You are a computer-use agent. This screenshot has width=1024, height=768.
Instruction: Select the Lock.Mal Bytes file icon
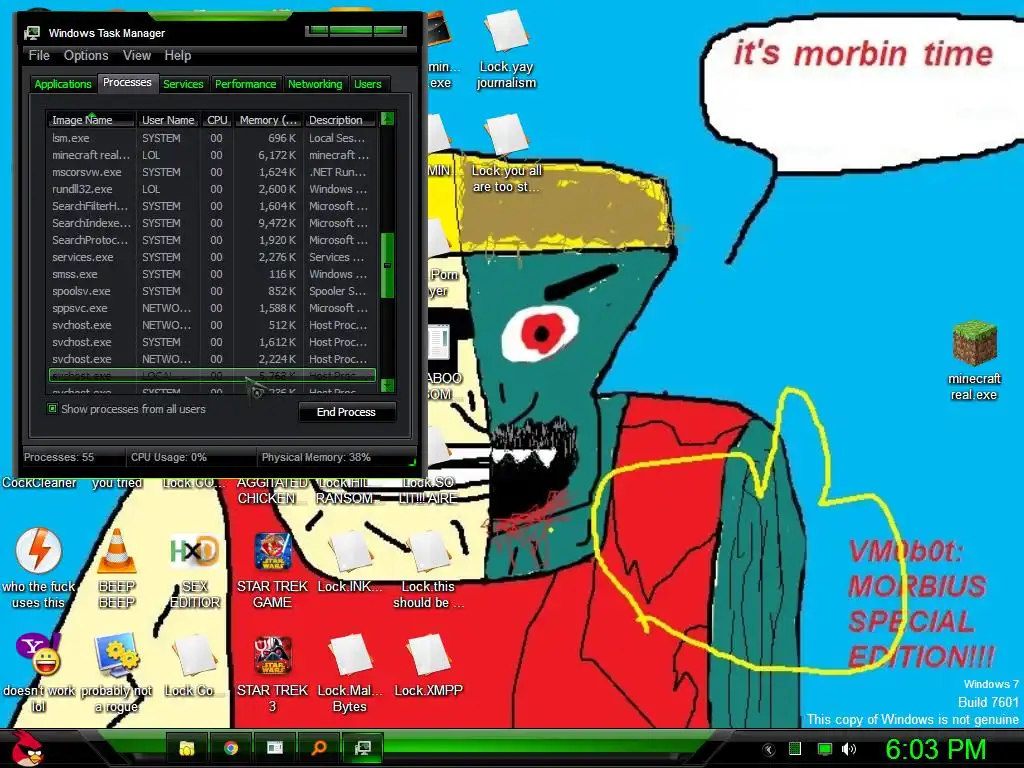(350, 674)
